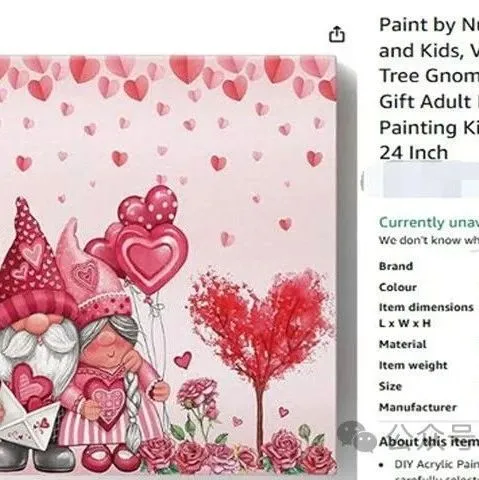The image size is (479, 480).
Task: Click the Size specification label
Action: [390, 386]
